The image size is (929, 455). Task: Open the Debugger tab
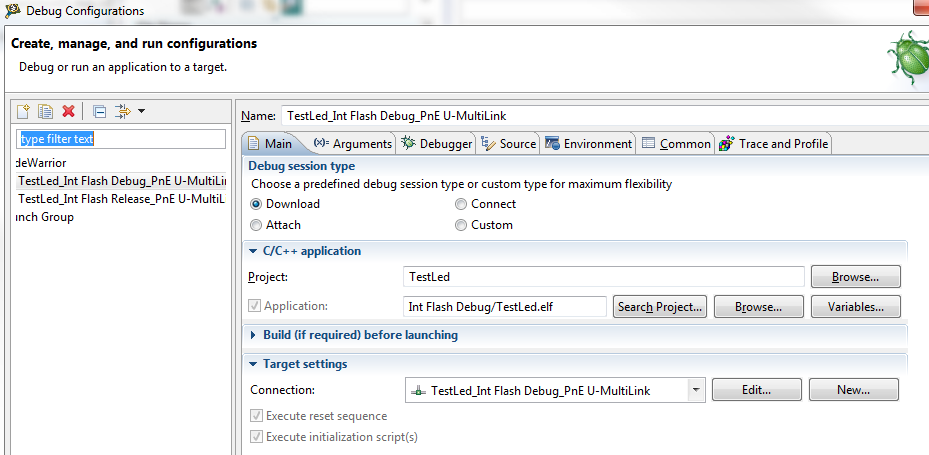436,144
